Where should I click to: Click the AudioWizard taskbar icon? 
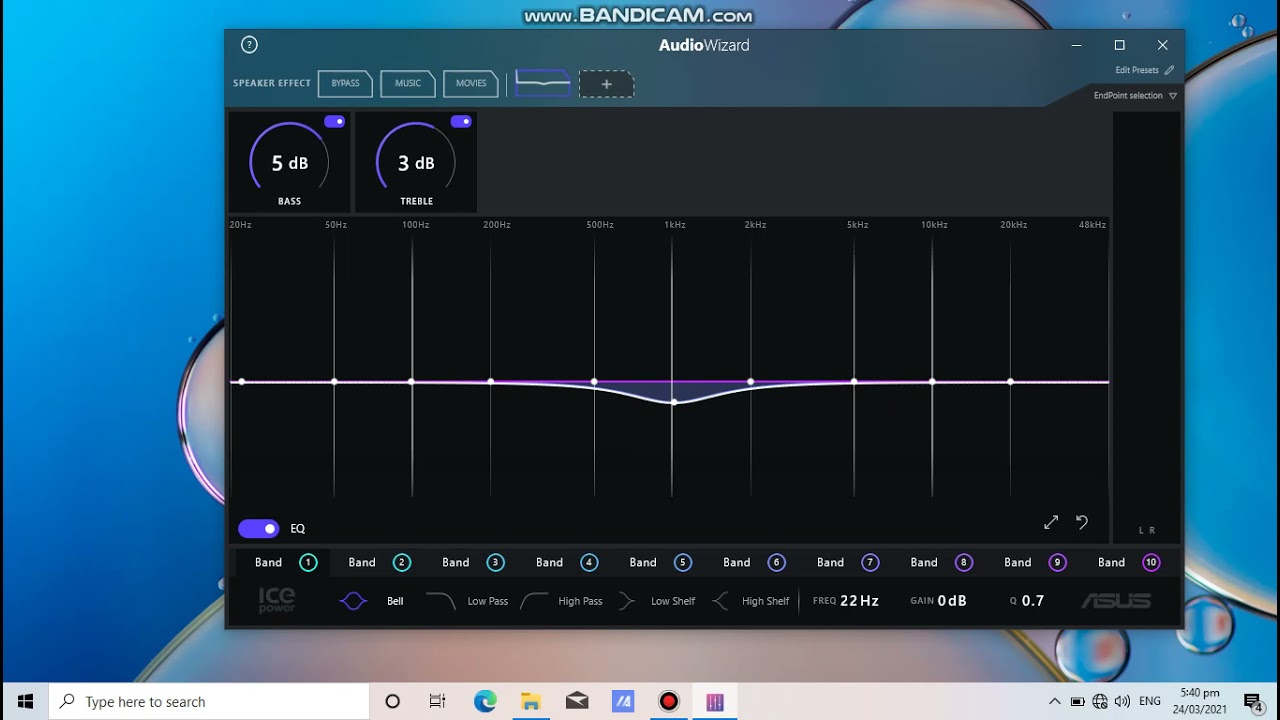click(x=715, y=701)
